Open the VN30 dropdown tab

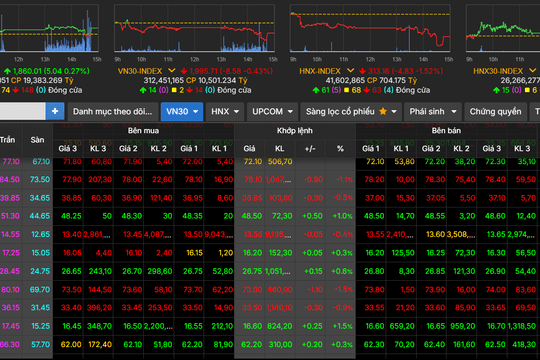click(182, 111)
